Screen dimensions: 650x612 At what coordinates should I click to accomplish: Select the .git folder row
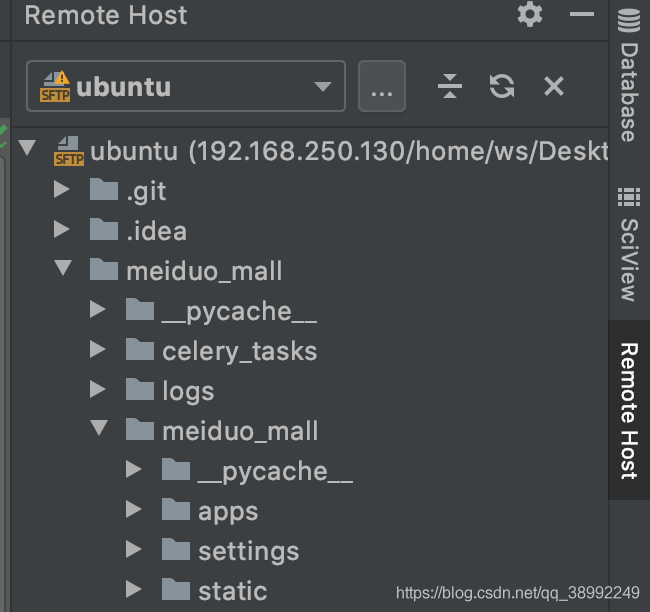coord(310,190)
